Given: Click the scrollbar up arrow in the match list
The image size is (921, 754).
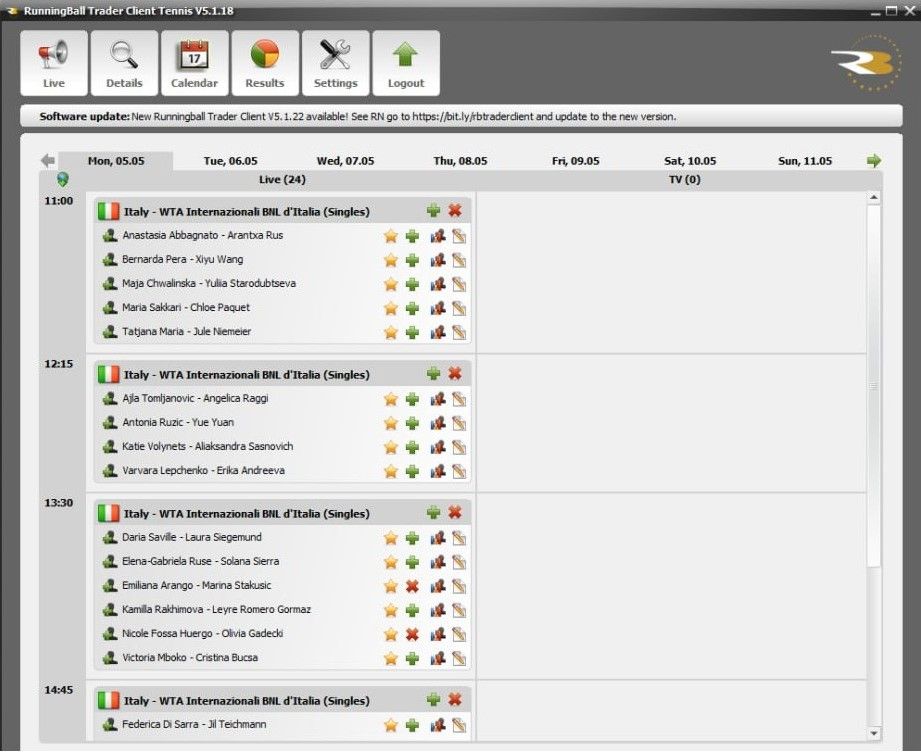Looking at the screenshot, I should click(873, 198).
